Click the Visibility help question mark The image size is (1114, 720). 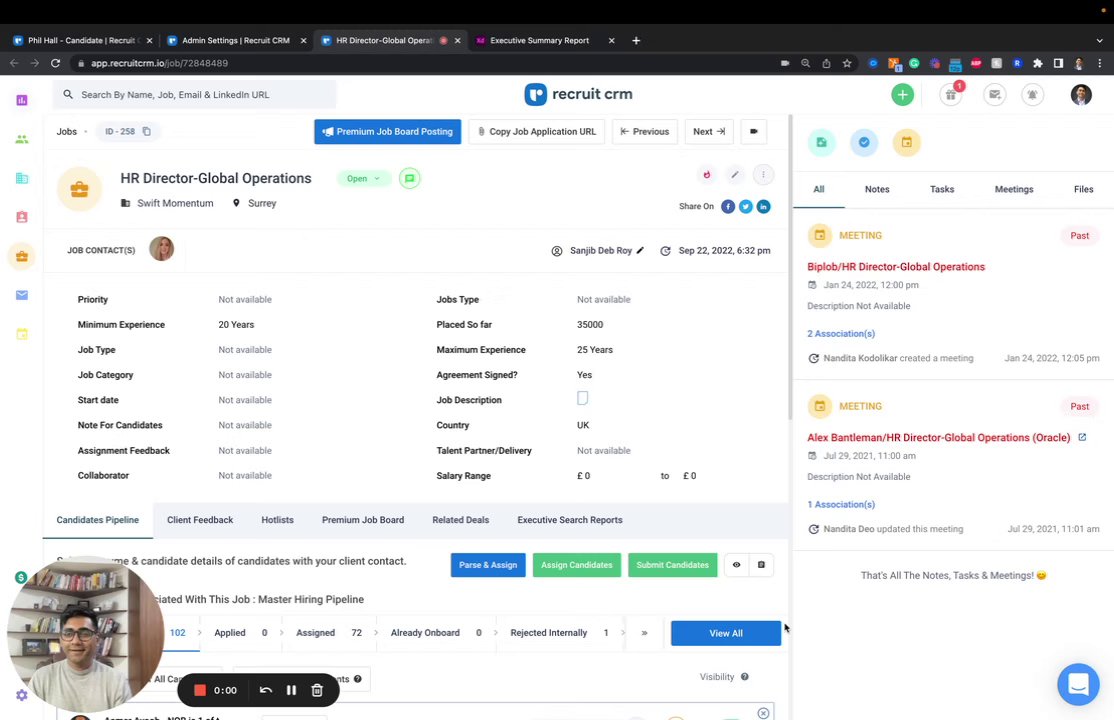coord(745,677)
